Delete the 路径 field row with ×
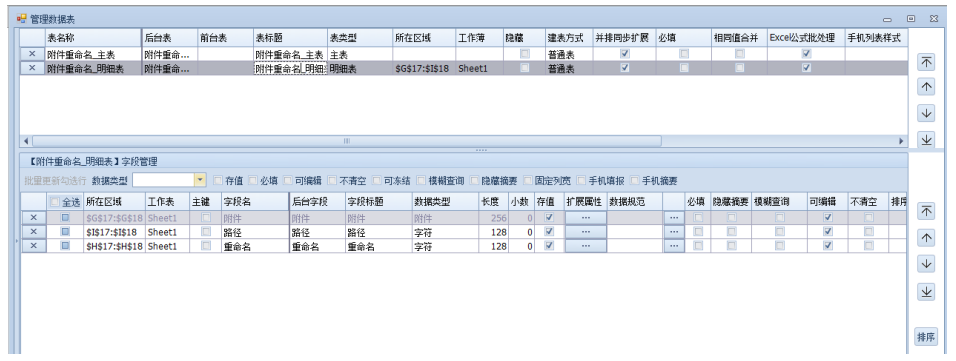Image resolution: width=956 pixels, height=361 pixels. [34, 231]
